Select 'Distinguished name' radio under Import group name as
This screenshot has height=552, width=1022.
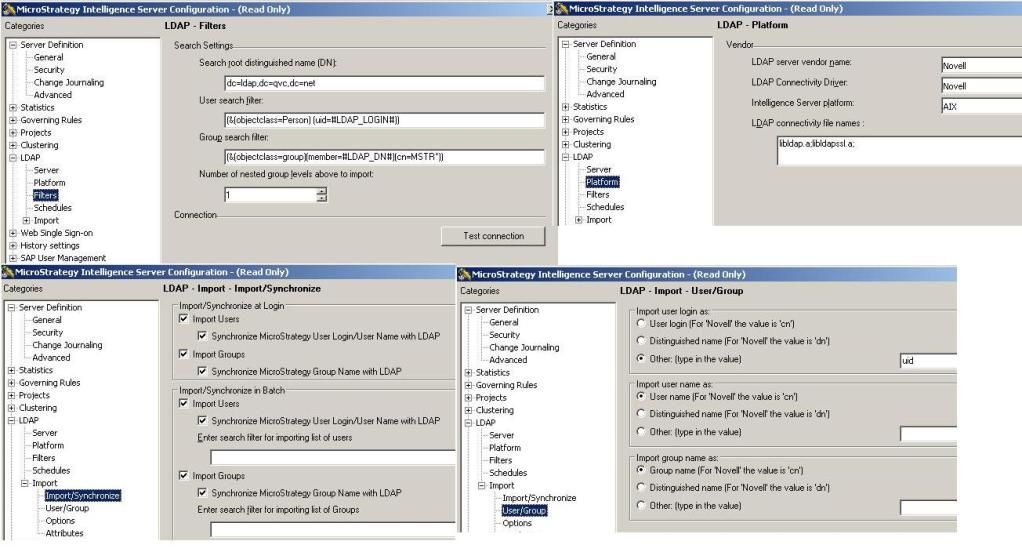point(641,487)
